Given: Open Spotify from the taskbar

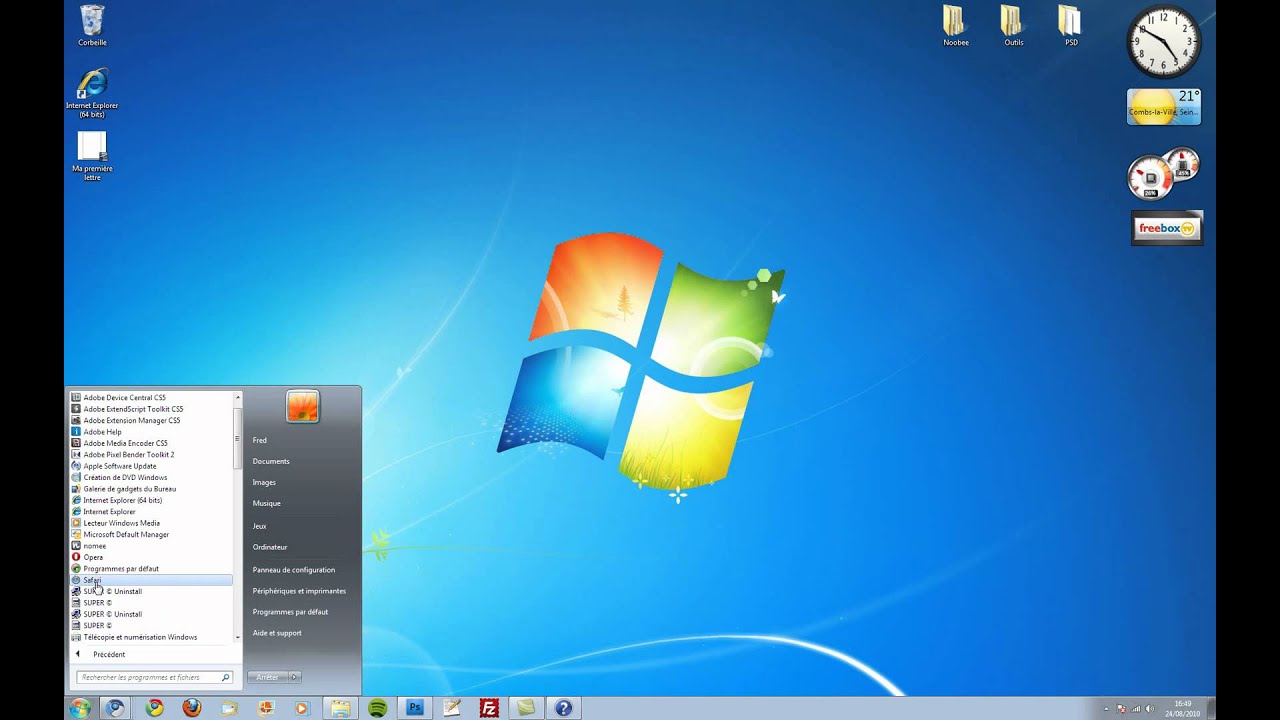Looking at the screenshot, I should pyautogui.click(x=377, y=708).
